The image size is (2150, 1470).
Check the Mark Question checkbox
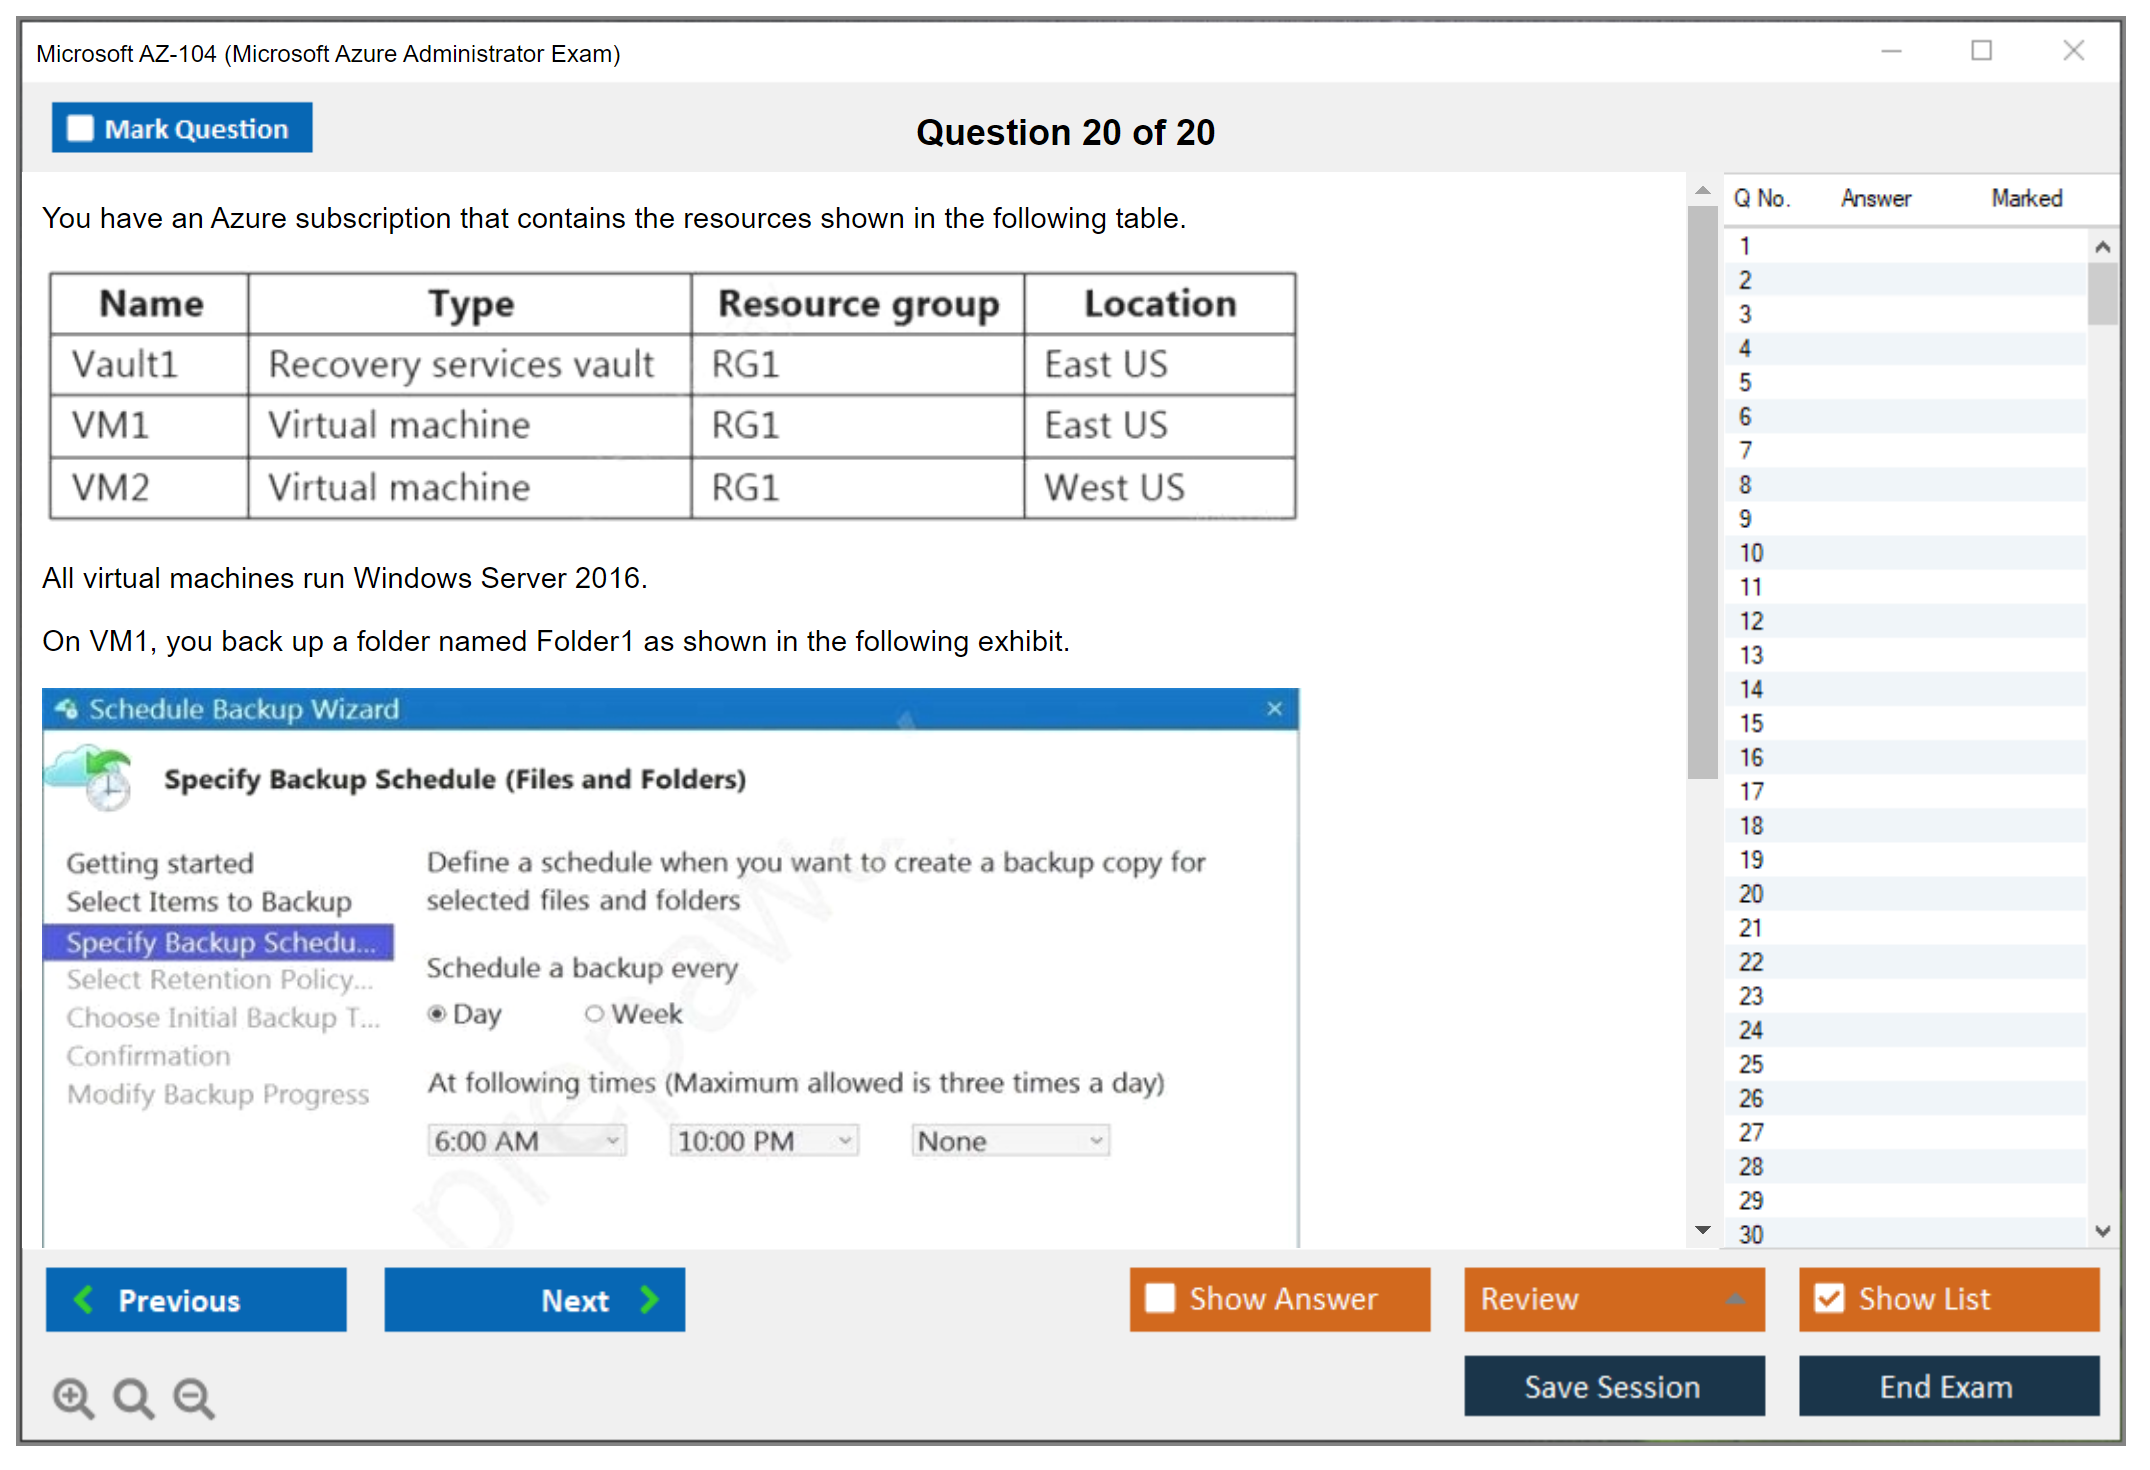[x=80, y=128]
